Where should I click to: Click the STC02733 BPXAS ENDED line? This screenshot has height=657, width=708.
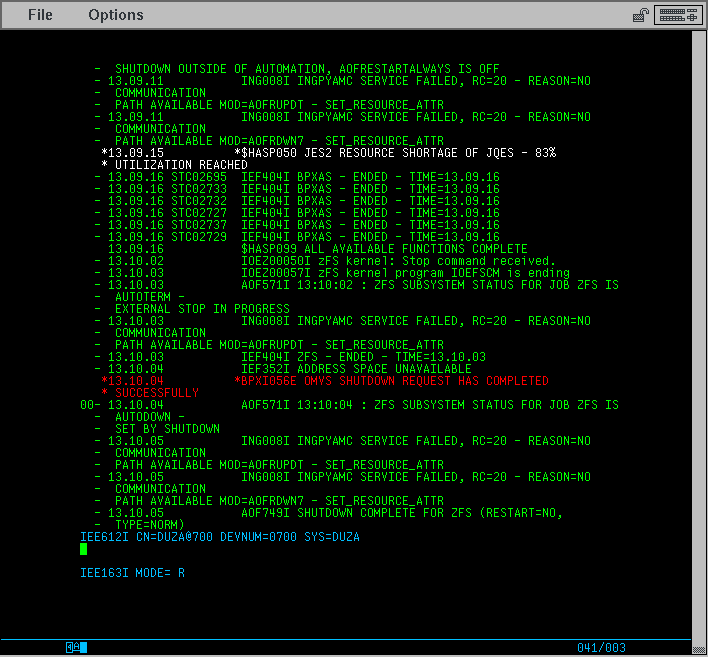pos(297,189)
